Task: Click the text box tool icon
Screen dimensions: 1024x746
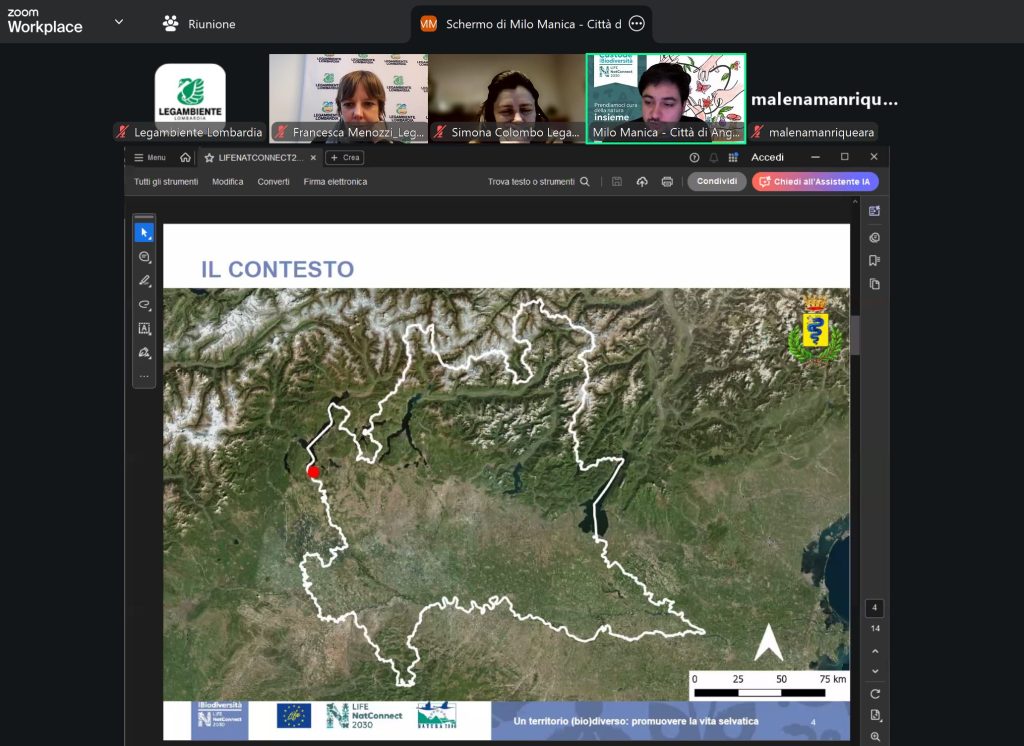Action: (x=144, y=329)
